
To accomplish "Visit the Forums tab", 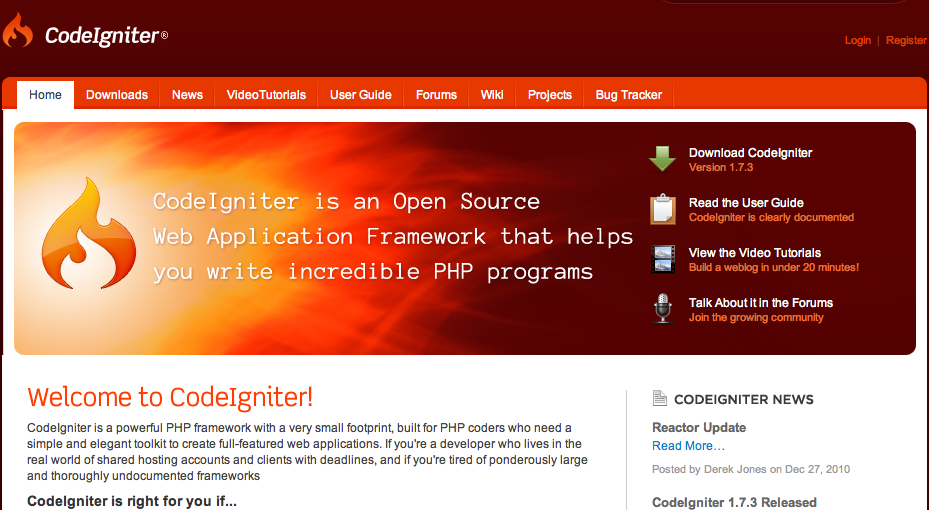I will pyautogui.click(x=436, y=95).
